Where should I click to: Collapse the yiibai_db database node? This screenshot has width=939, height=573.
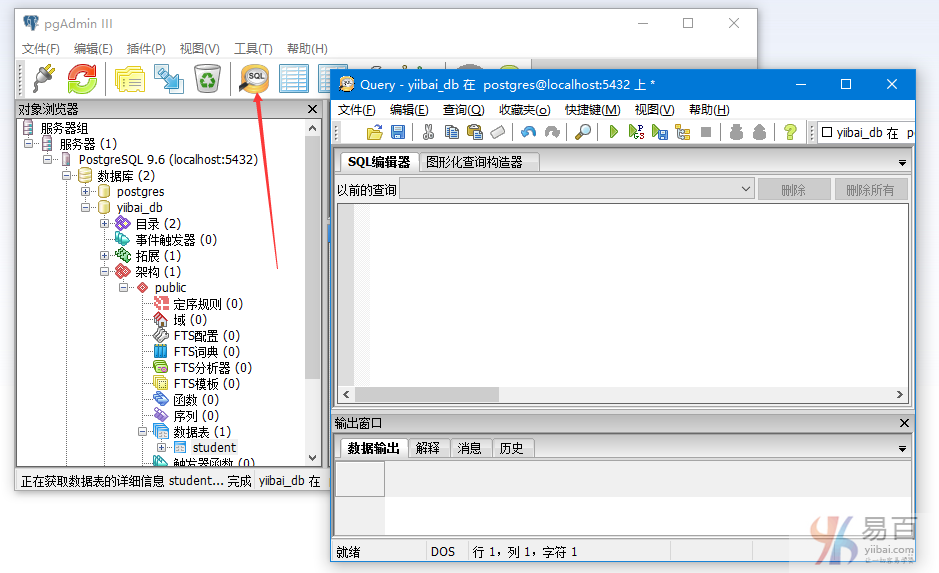coord(86,208)
